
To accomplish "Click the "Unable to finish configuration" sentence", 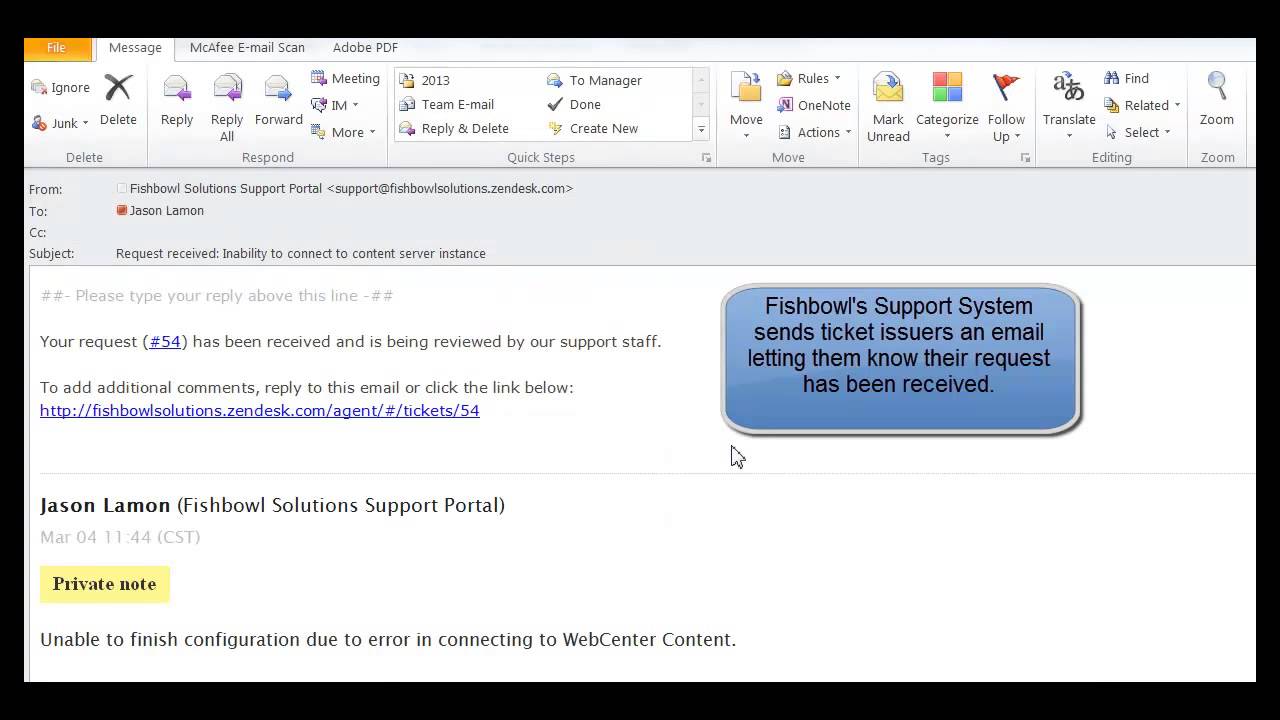I will 388,640.
